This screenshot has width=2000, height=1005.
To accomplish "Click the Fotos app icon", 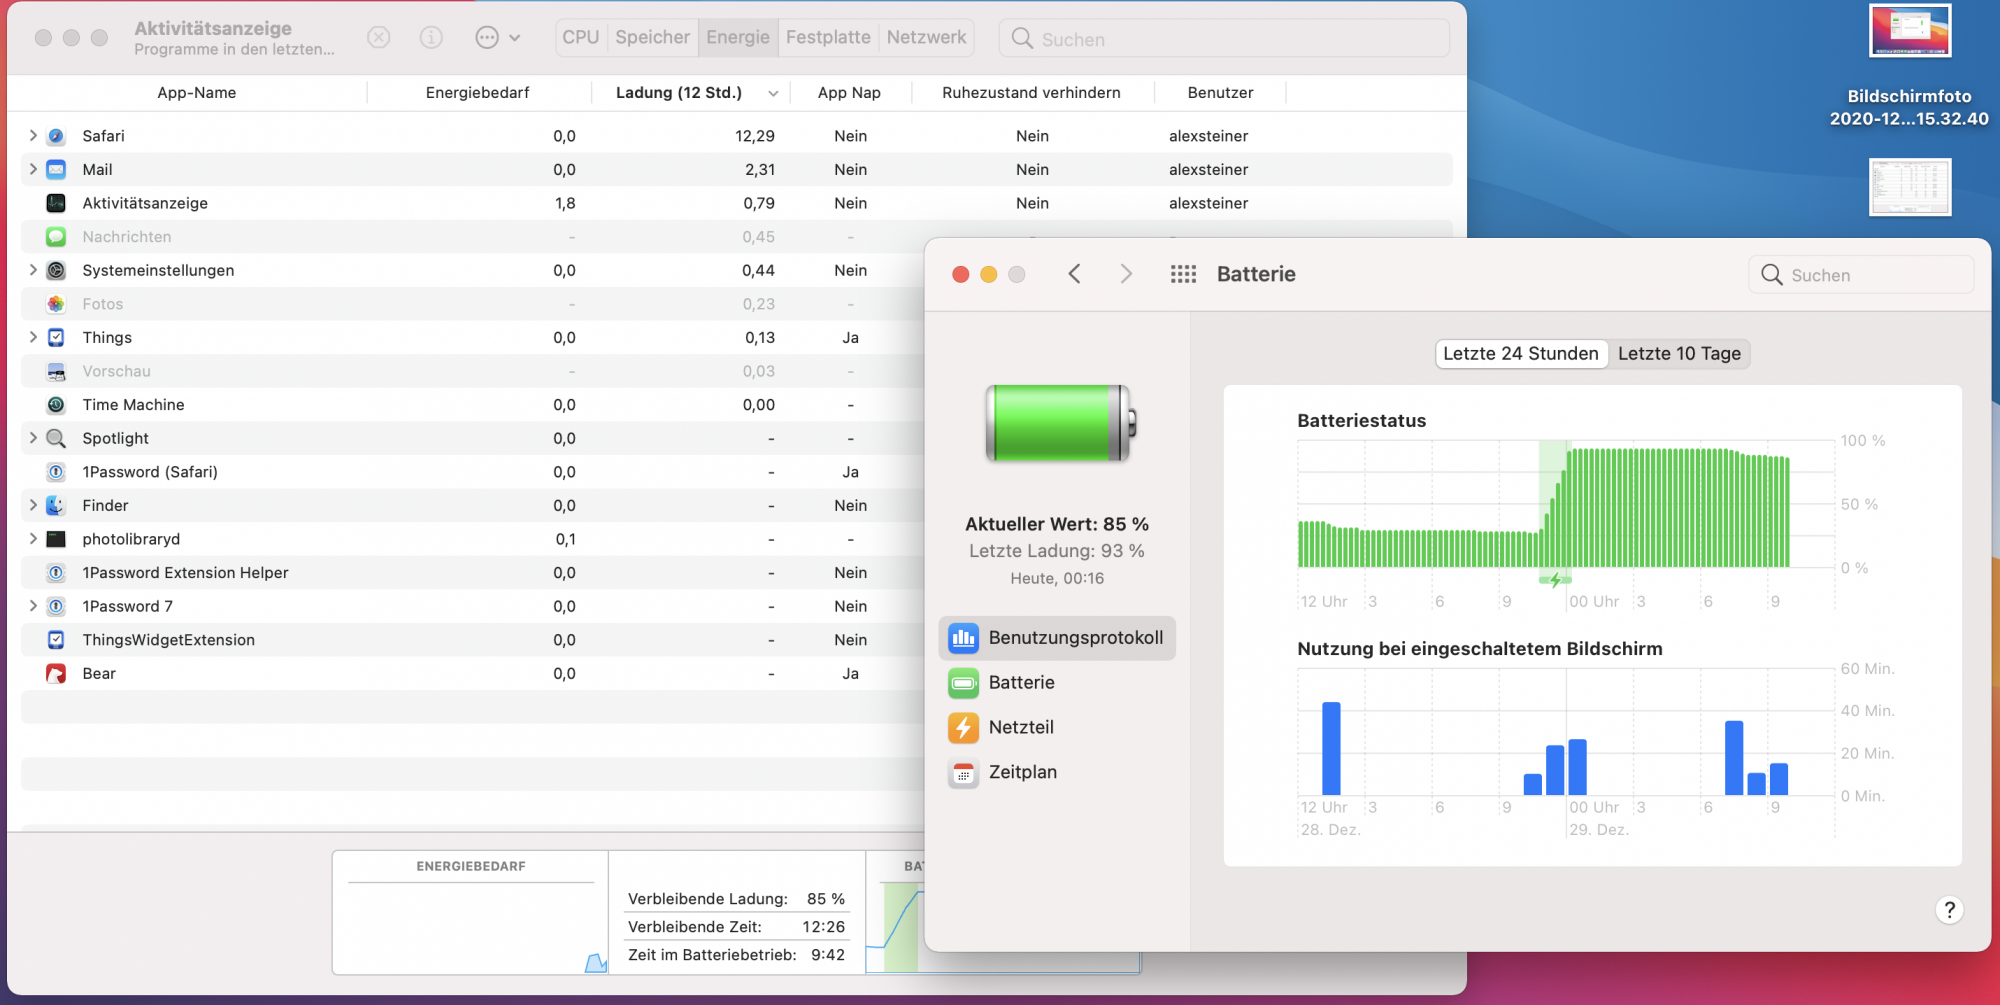I will tap(56, 304).
